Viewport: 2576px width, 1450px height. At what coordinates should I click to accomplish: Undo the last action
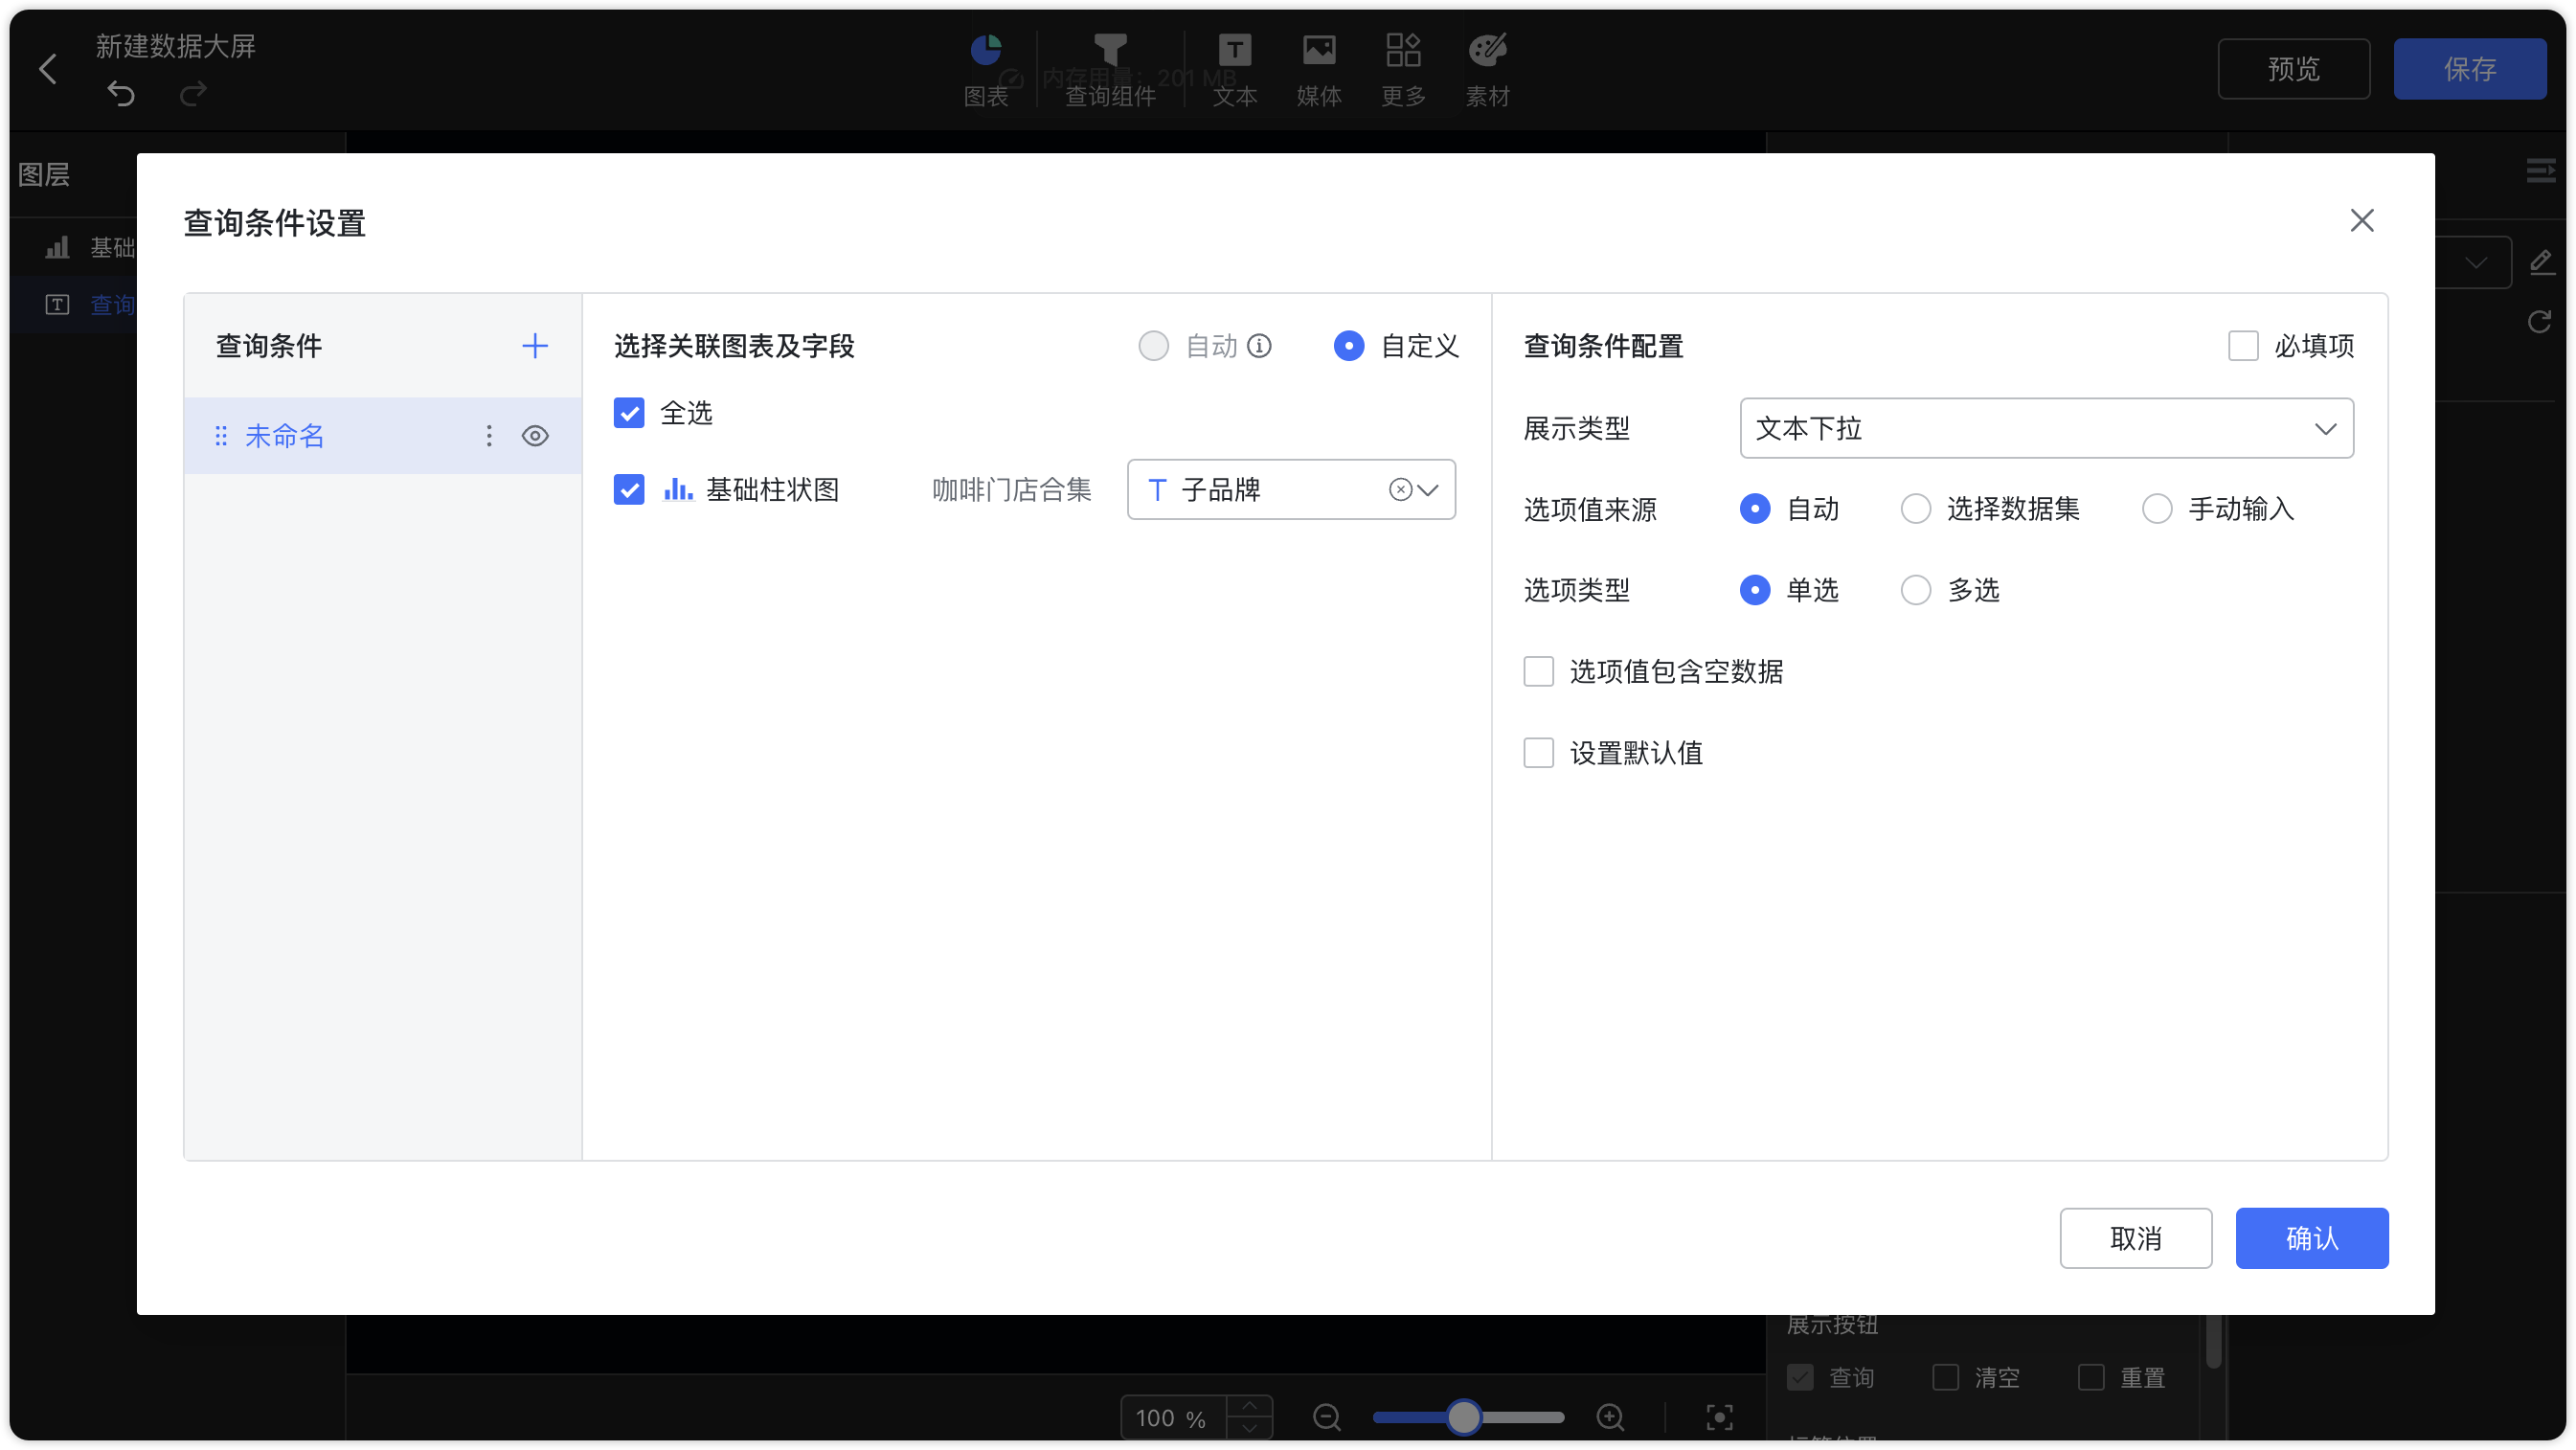pyautogui.click(x=121, y=94)
